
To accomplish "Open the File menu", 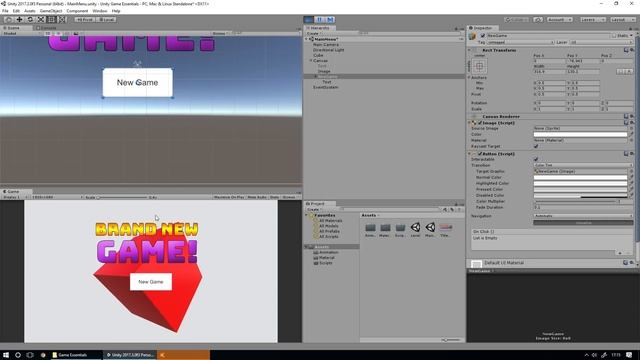I will point(5,11).
